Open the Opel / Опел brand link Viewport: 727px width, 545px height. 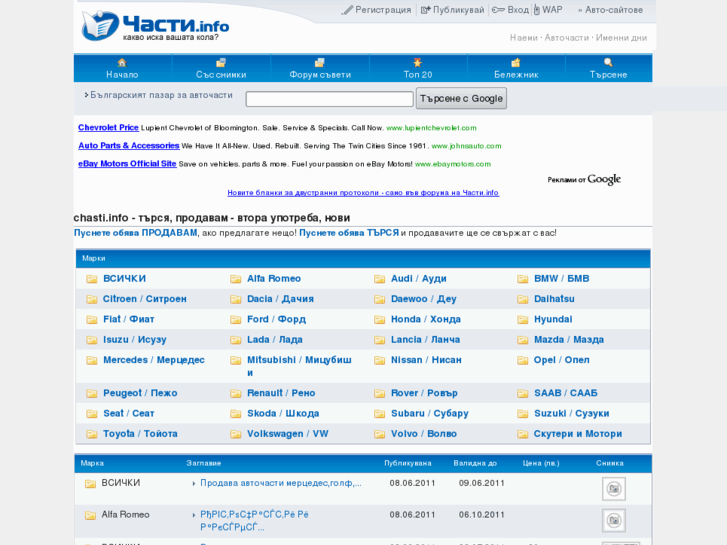tap(561, 360)
